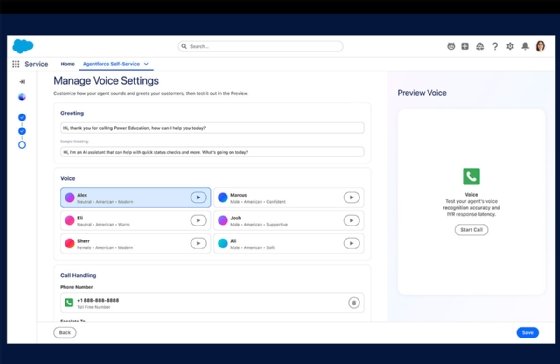Select the Ali voice card
Screen dimensions: 560x364
click(289, 244)
